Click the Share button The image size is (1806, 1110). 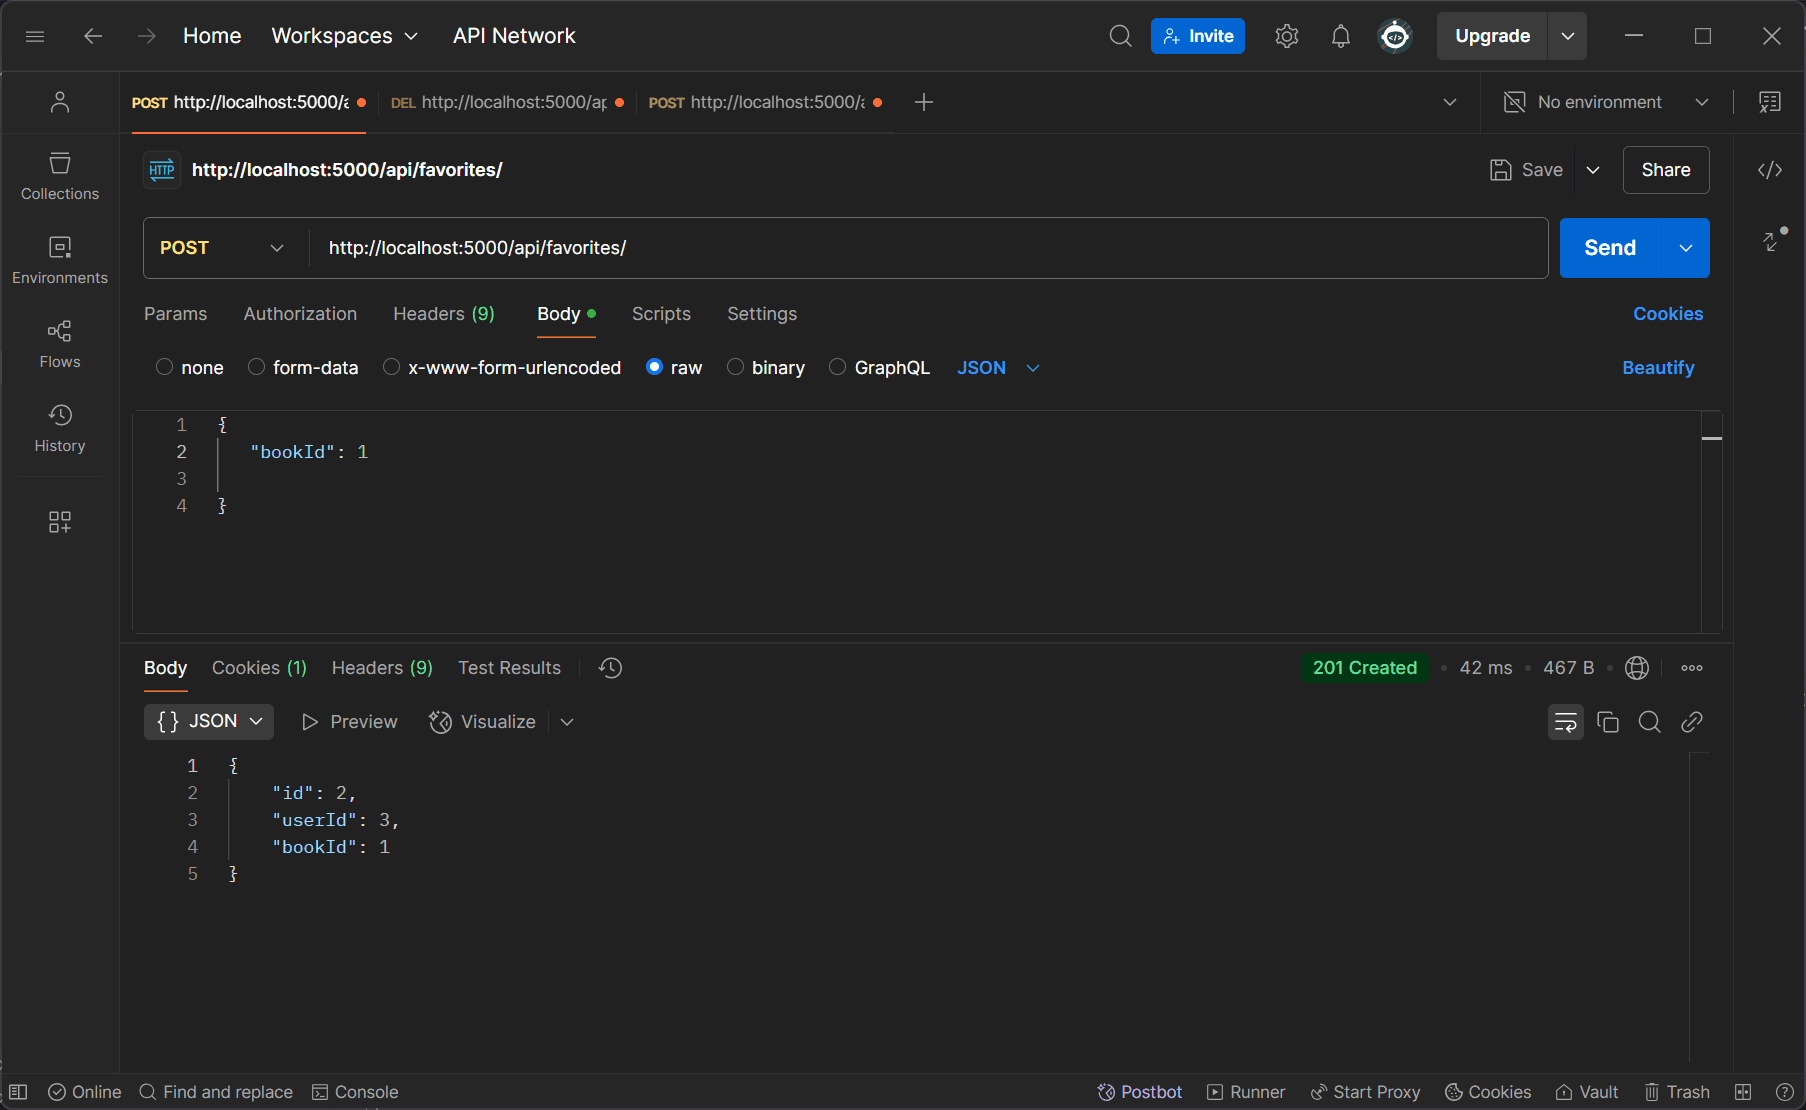[1666, 170]
